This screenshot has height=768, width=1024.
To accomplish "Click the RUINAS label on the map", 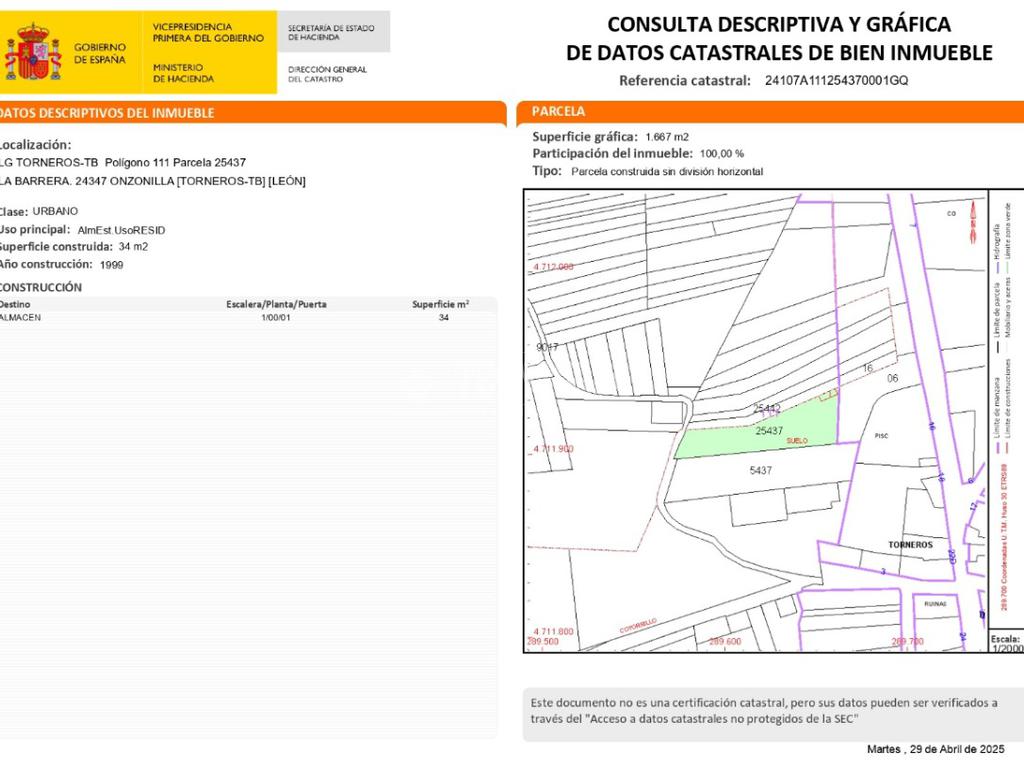I will (x=935, y=603).
